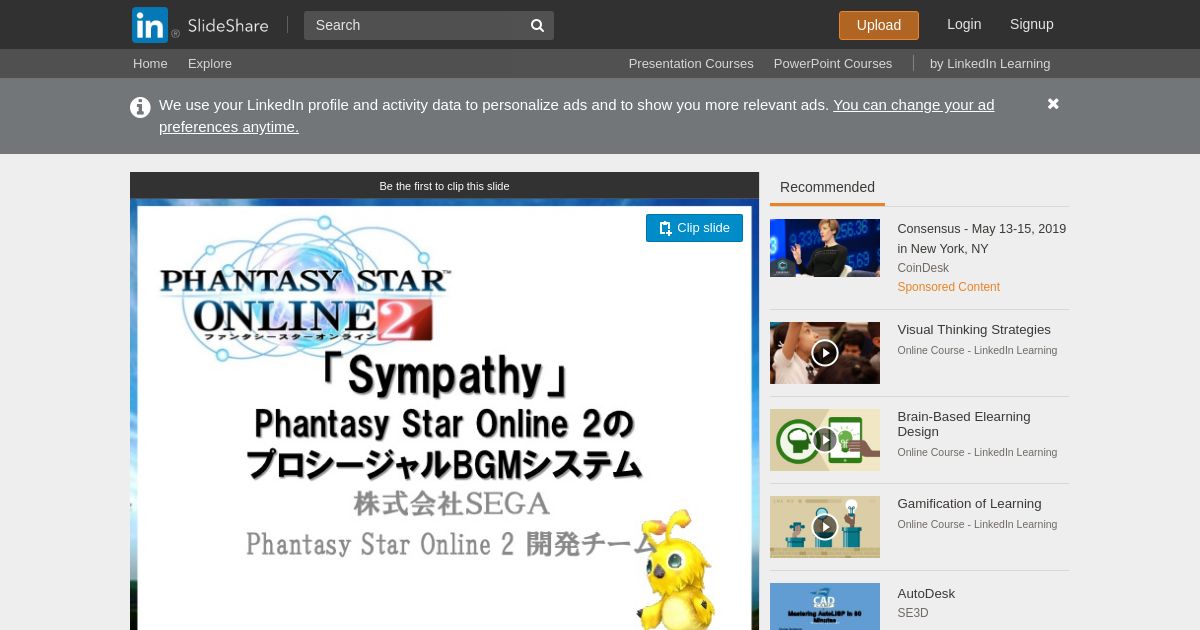The width and height of the screenshot is (1200, 630).
Task: Click the Clip slide button
Action: click(x=694, y=228)
